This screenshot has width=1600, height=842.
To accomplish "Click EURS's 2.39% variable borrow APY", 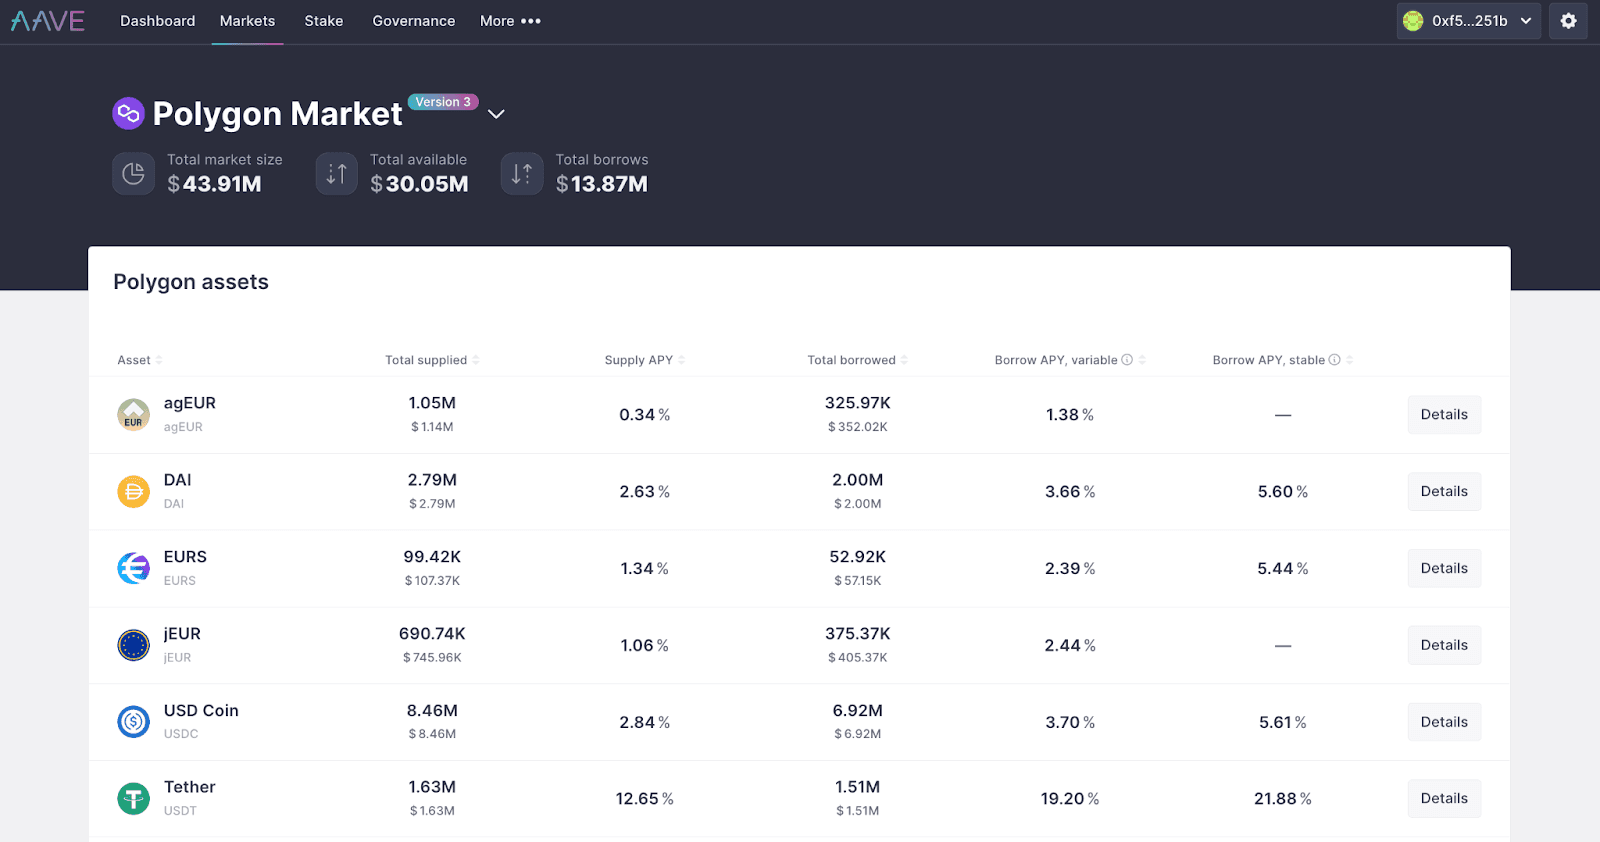I will [1070, 568].
